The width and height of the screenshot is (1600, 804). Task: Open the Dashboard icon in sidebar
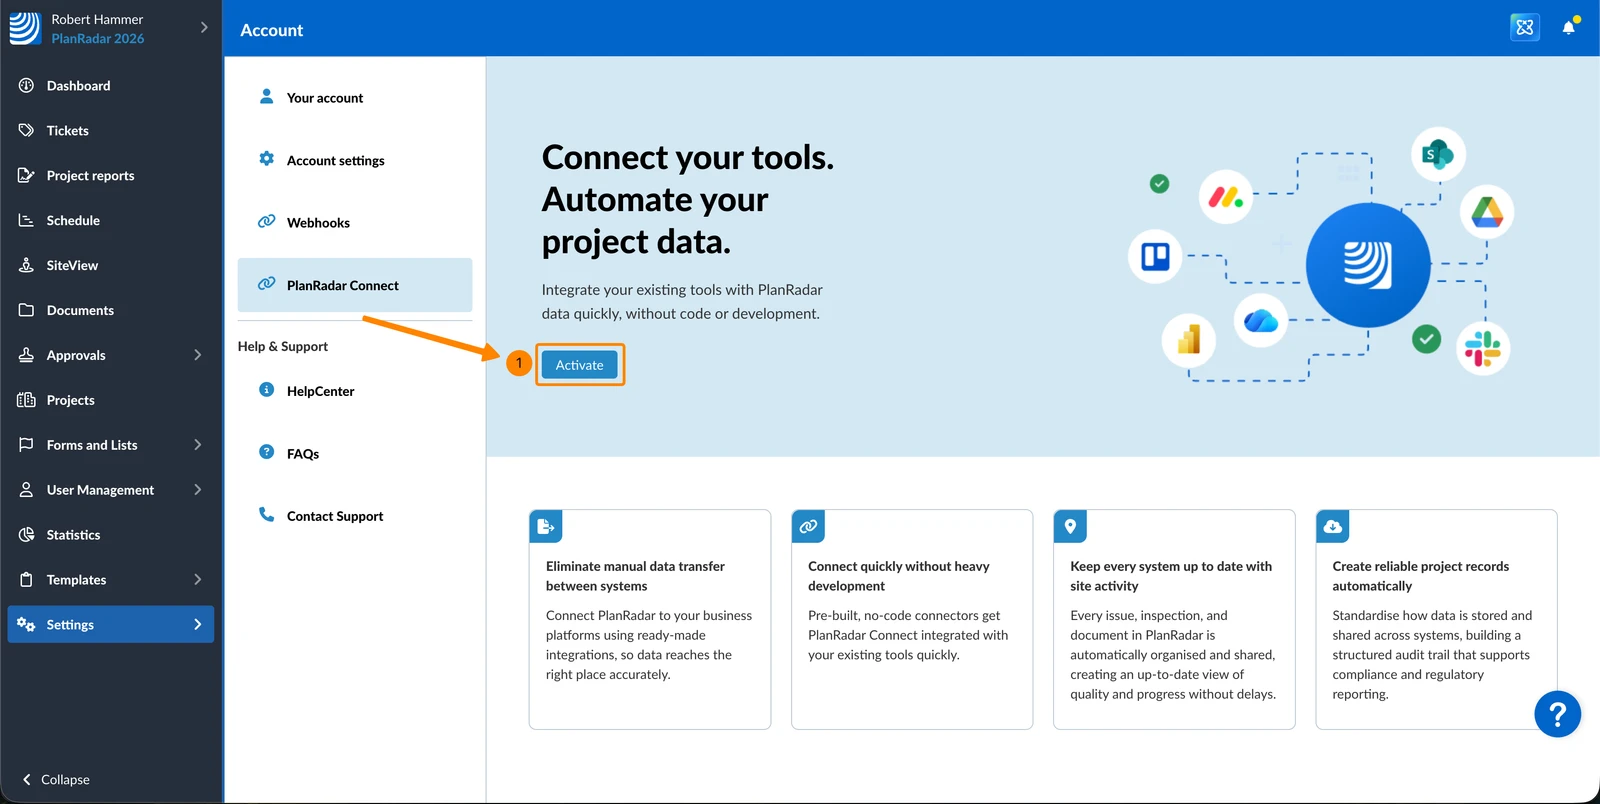point(26,85)
